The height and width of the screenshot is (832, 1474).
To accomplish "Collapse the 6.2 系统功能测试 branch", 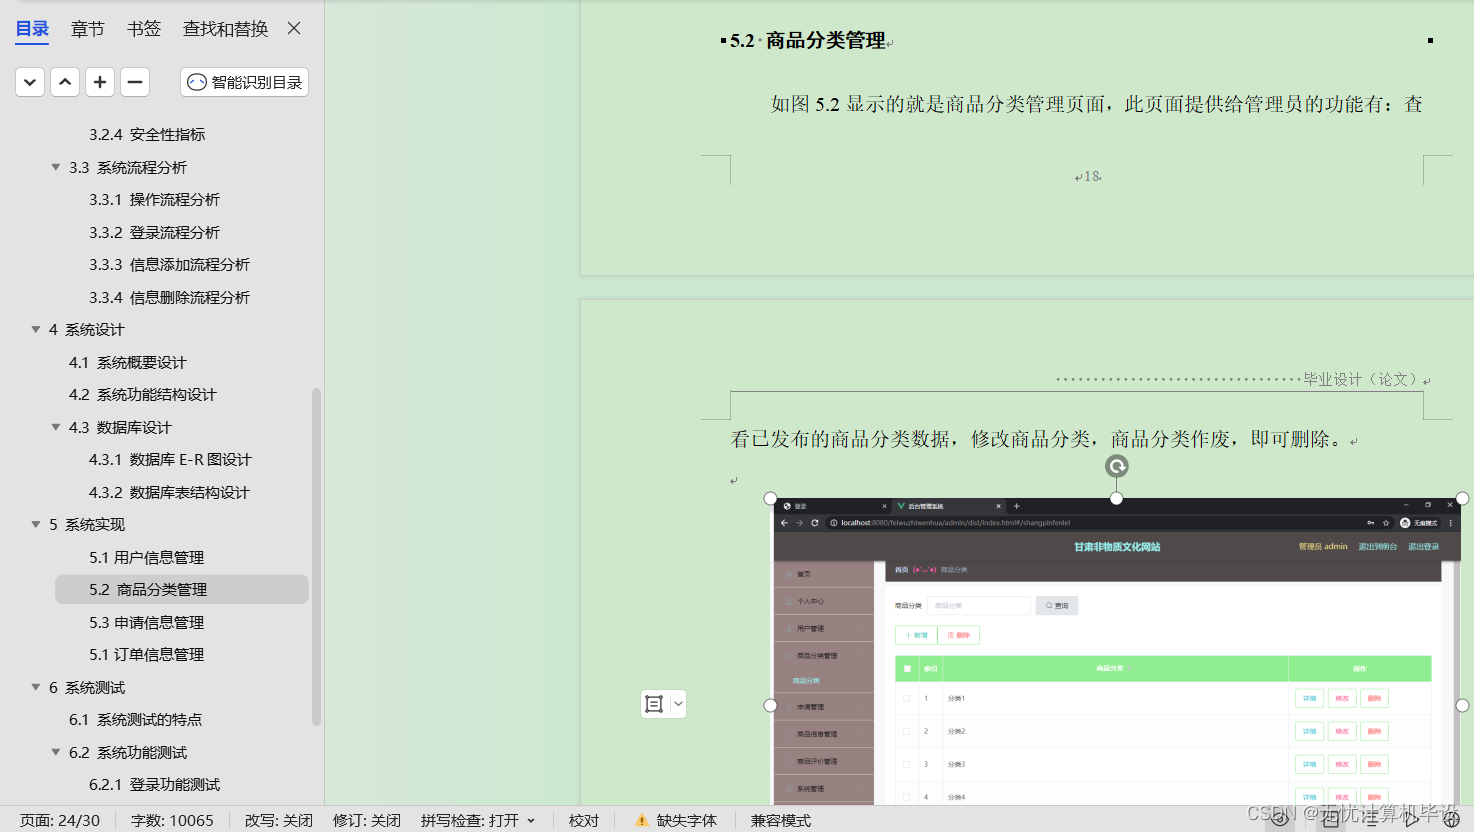I will click(55, 752).
